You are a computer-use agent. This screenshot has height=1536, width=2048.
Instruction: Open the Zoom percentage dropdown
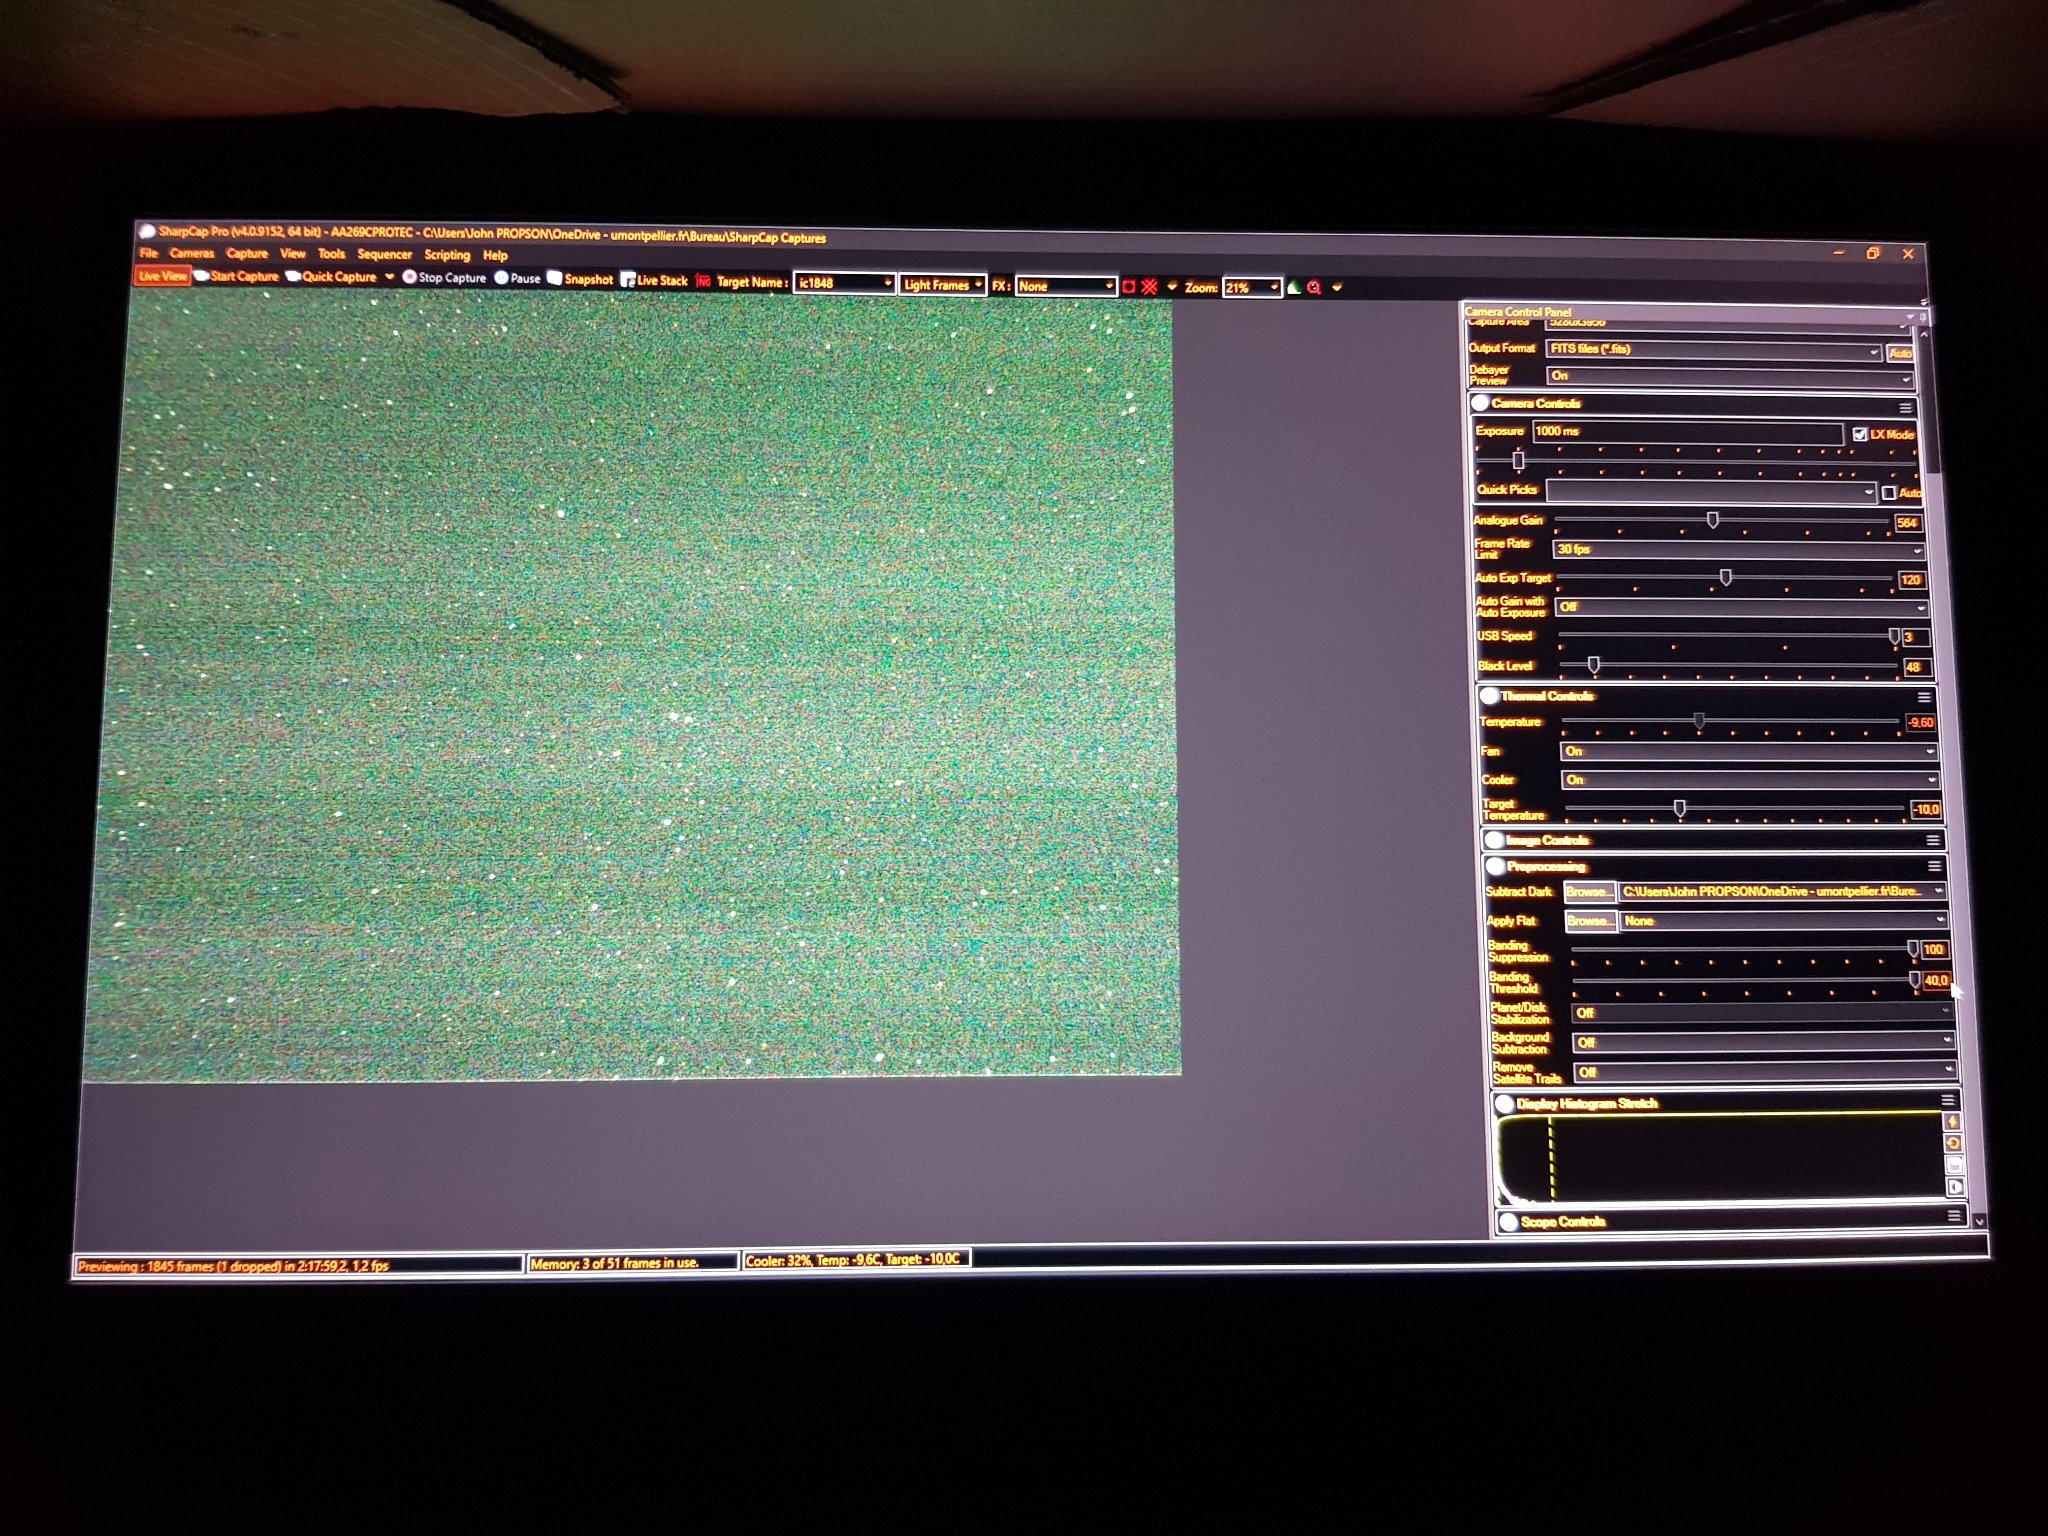pyautogui.click(x=1273, y=288)
